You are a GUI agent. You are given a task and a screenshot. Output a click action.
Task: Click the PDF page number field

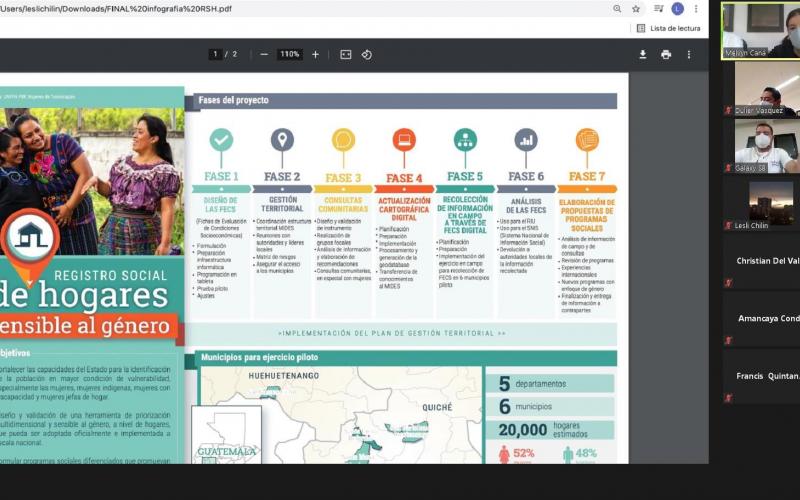[215, 54]
